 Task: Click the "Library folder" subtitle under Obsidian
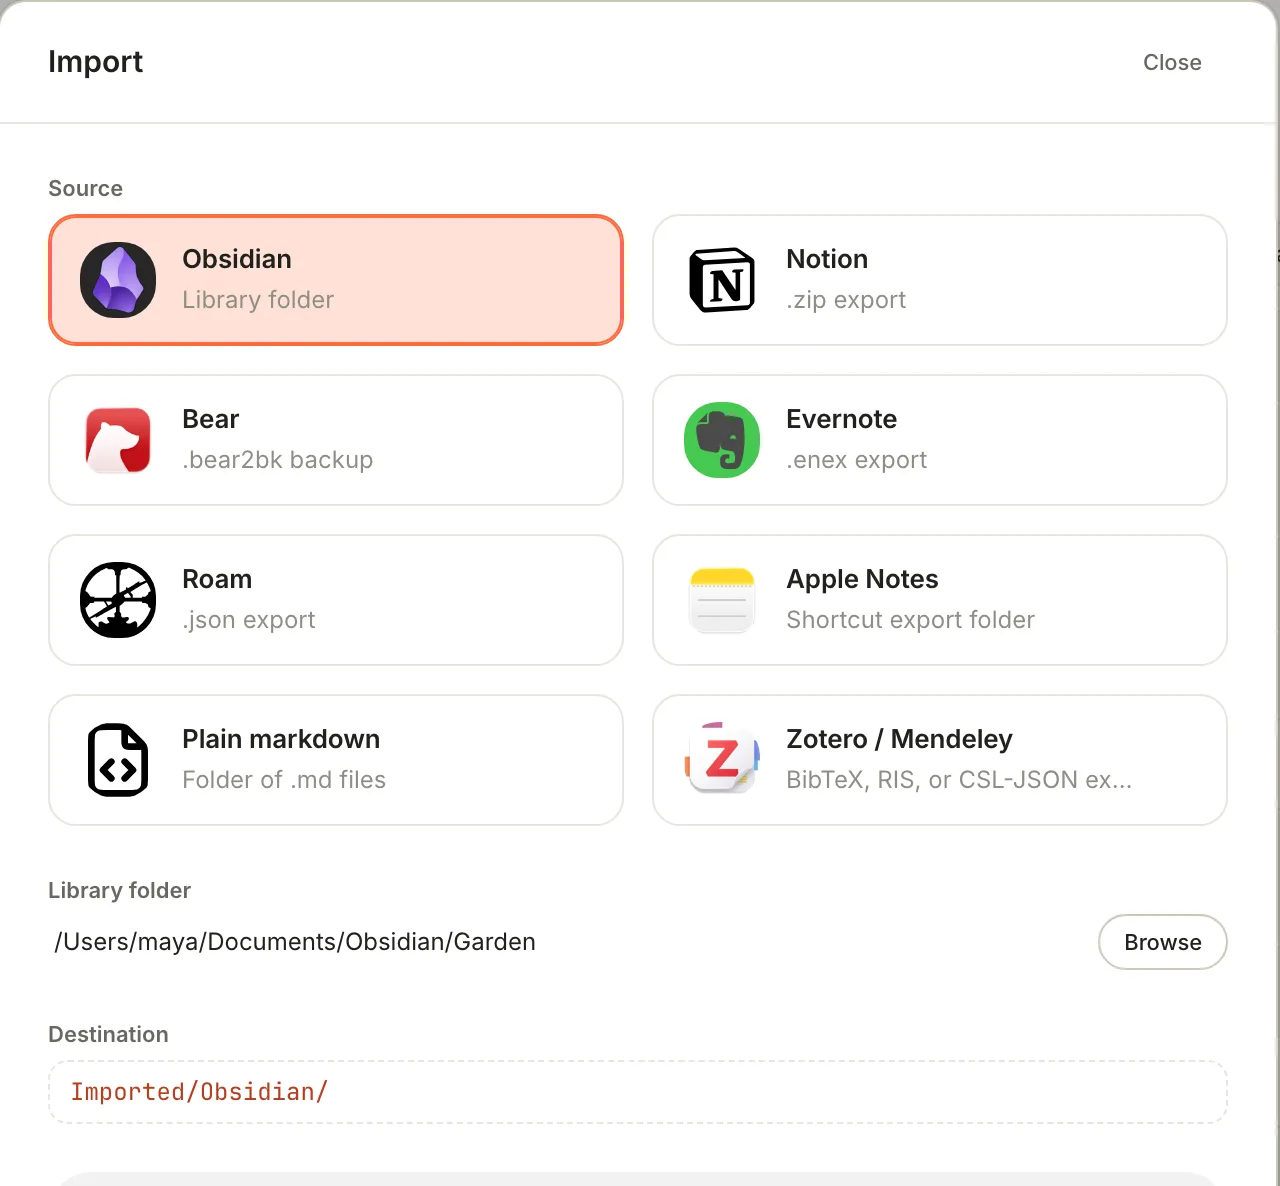[258, 300]
